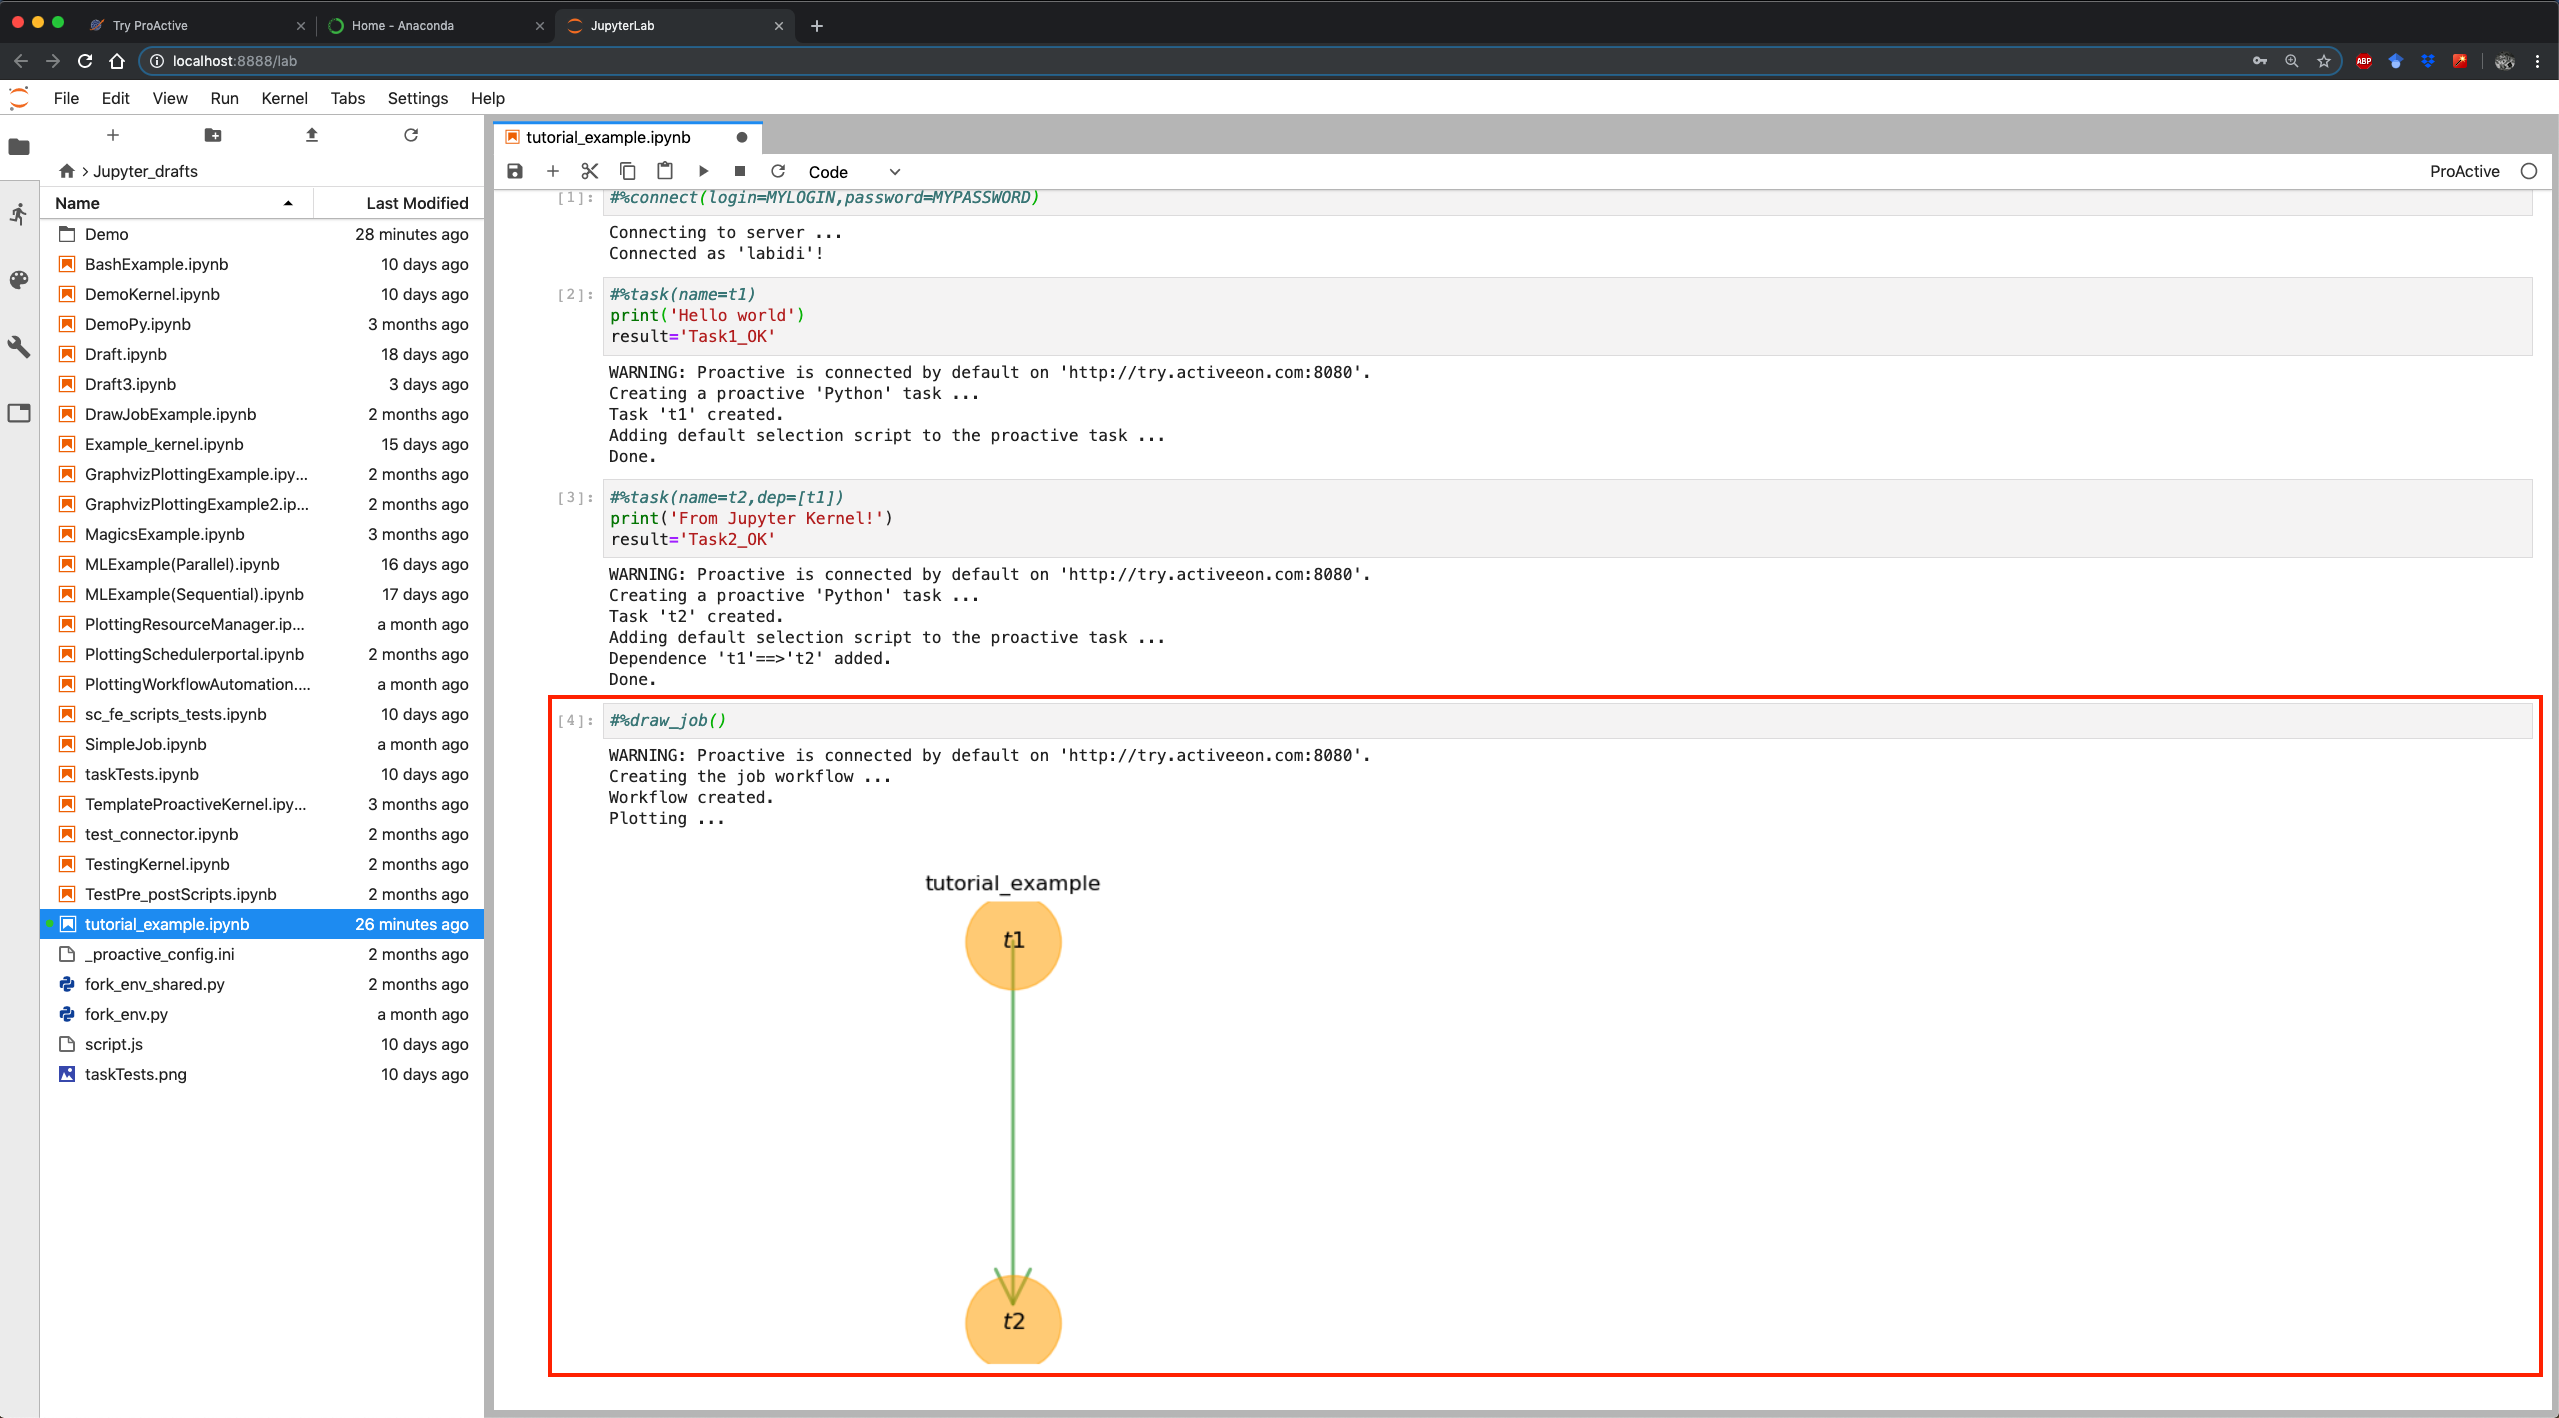Select SimpleJob.ipynb file
The height and width of the screenshot is (1418, 2559).
pos(262,744)
